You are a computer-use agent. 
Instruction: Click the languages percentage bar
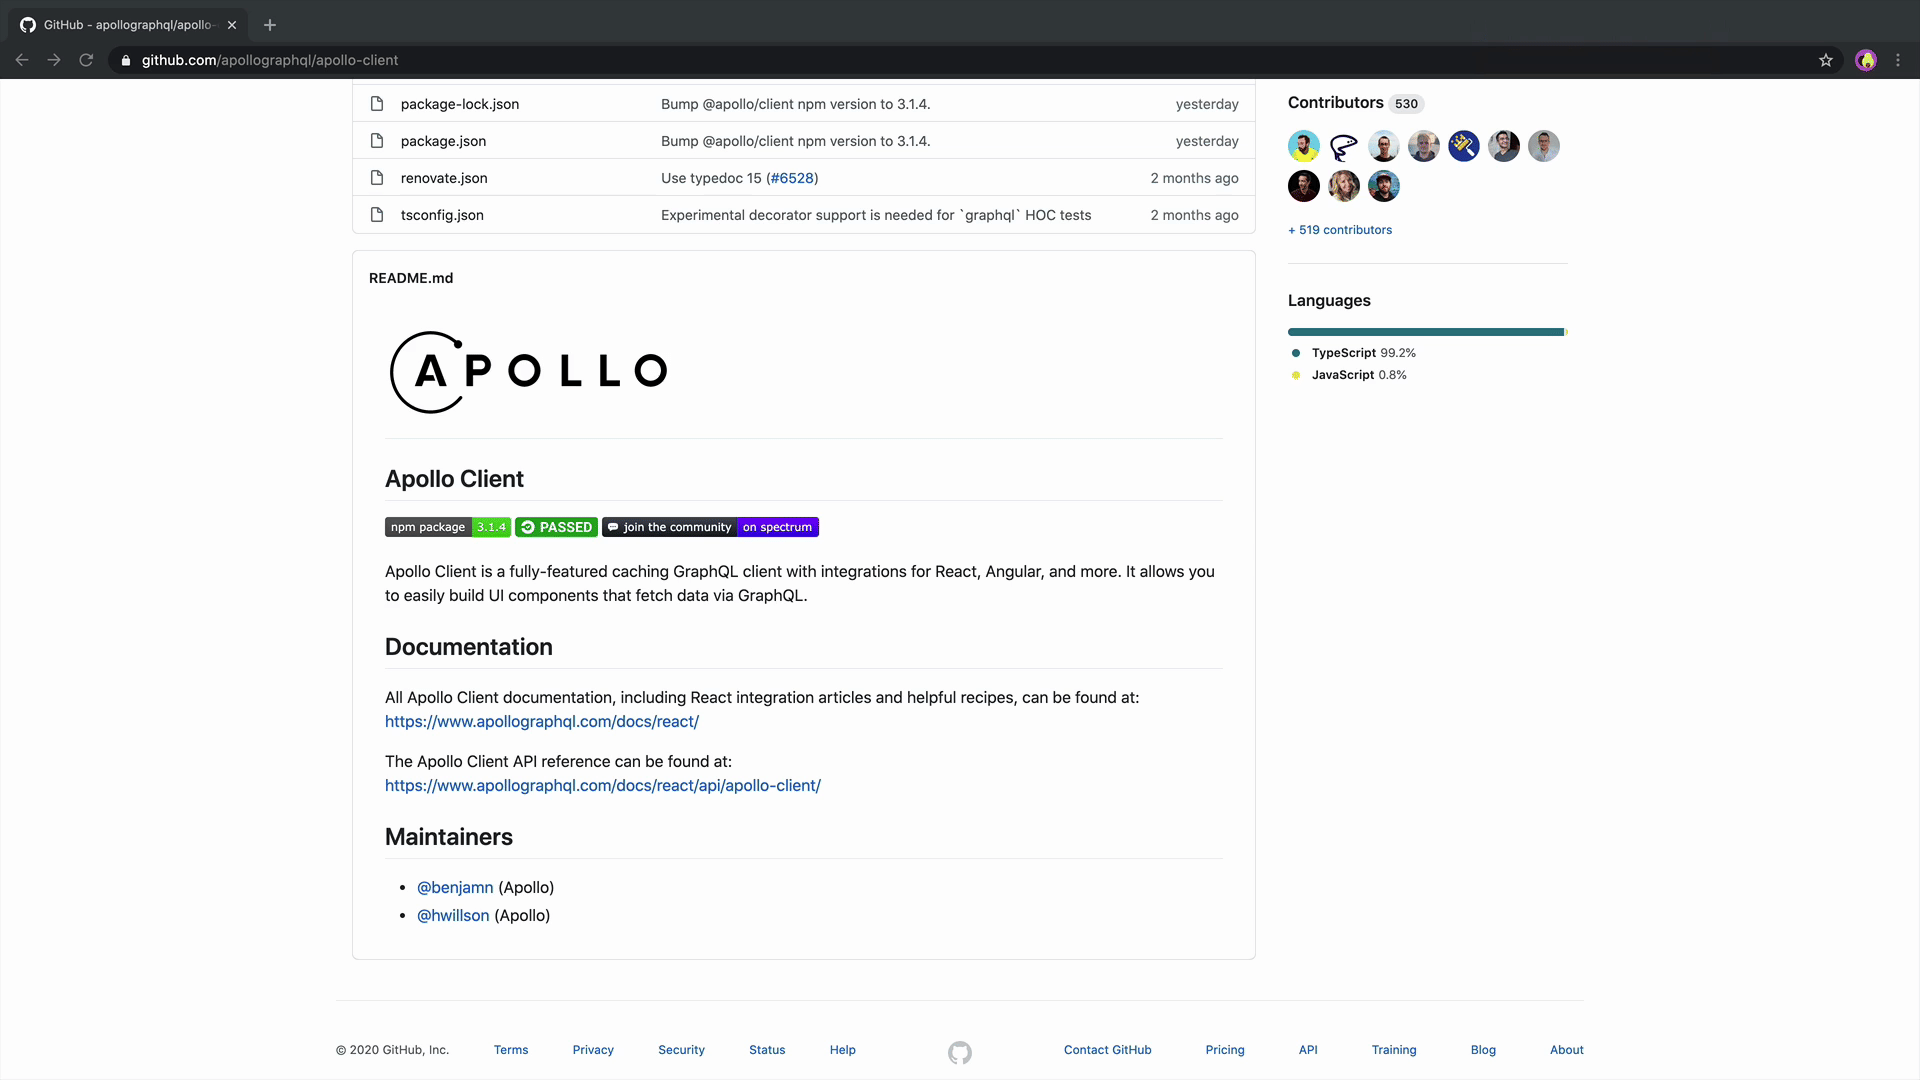(x=1428, y=332)
